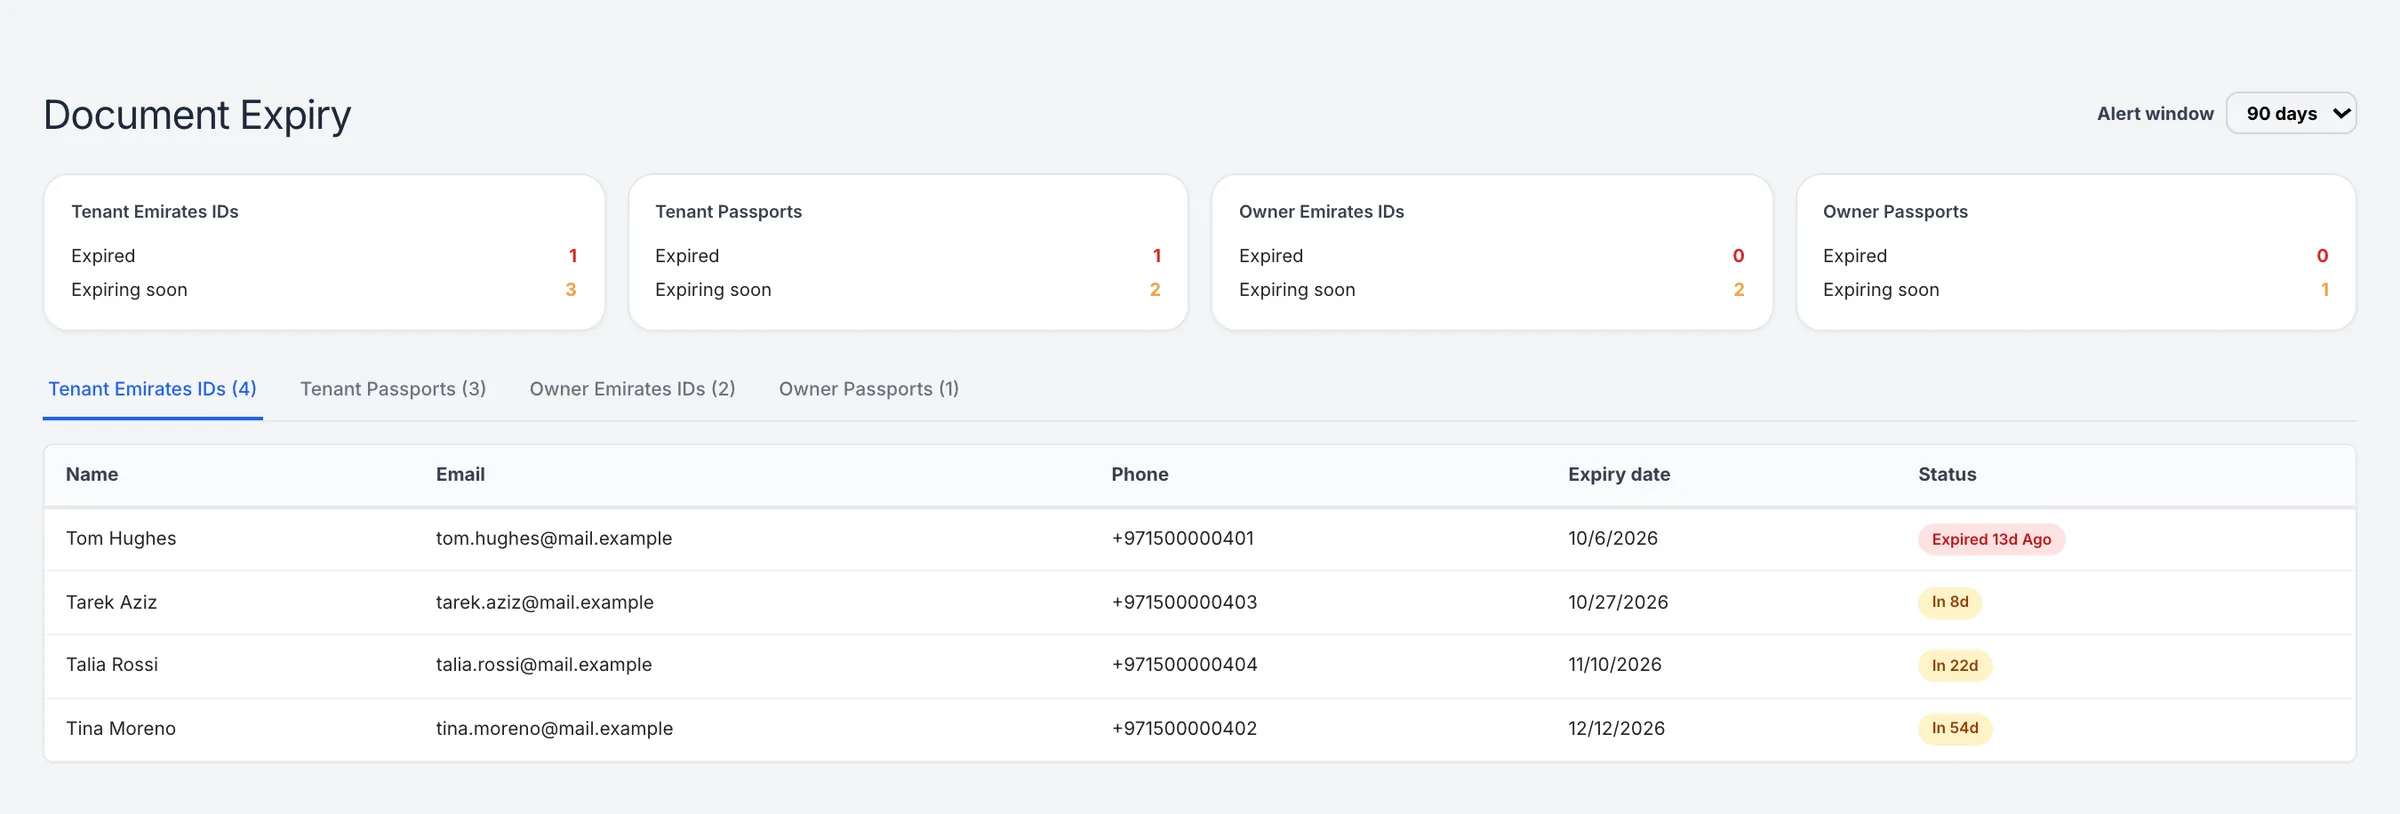Select the Tom Hughes name cell
Image resolution: width=2400 pixels, height=814 pixels.
[x=121, y=539]
